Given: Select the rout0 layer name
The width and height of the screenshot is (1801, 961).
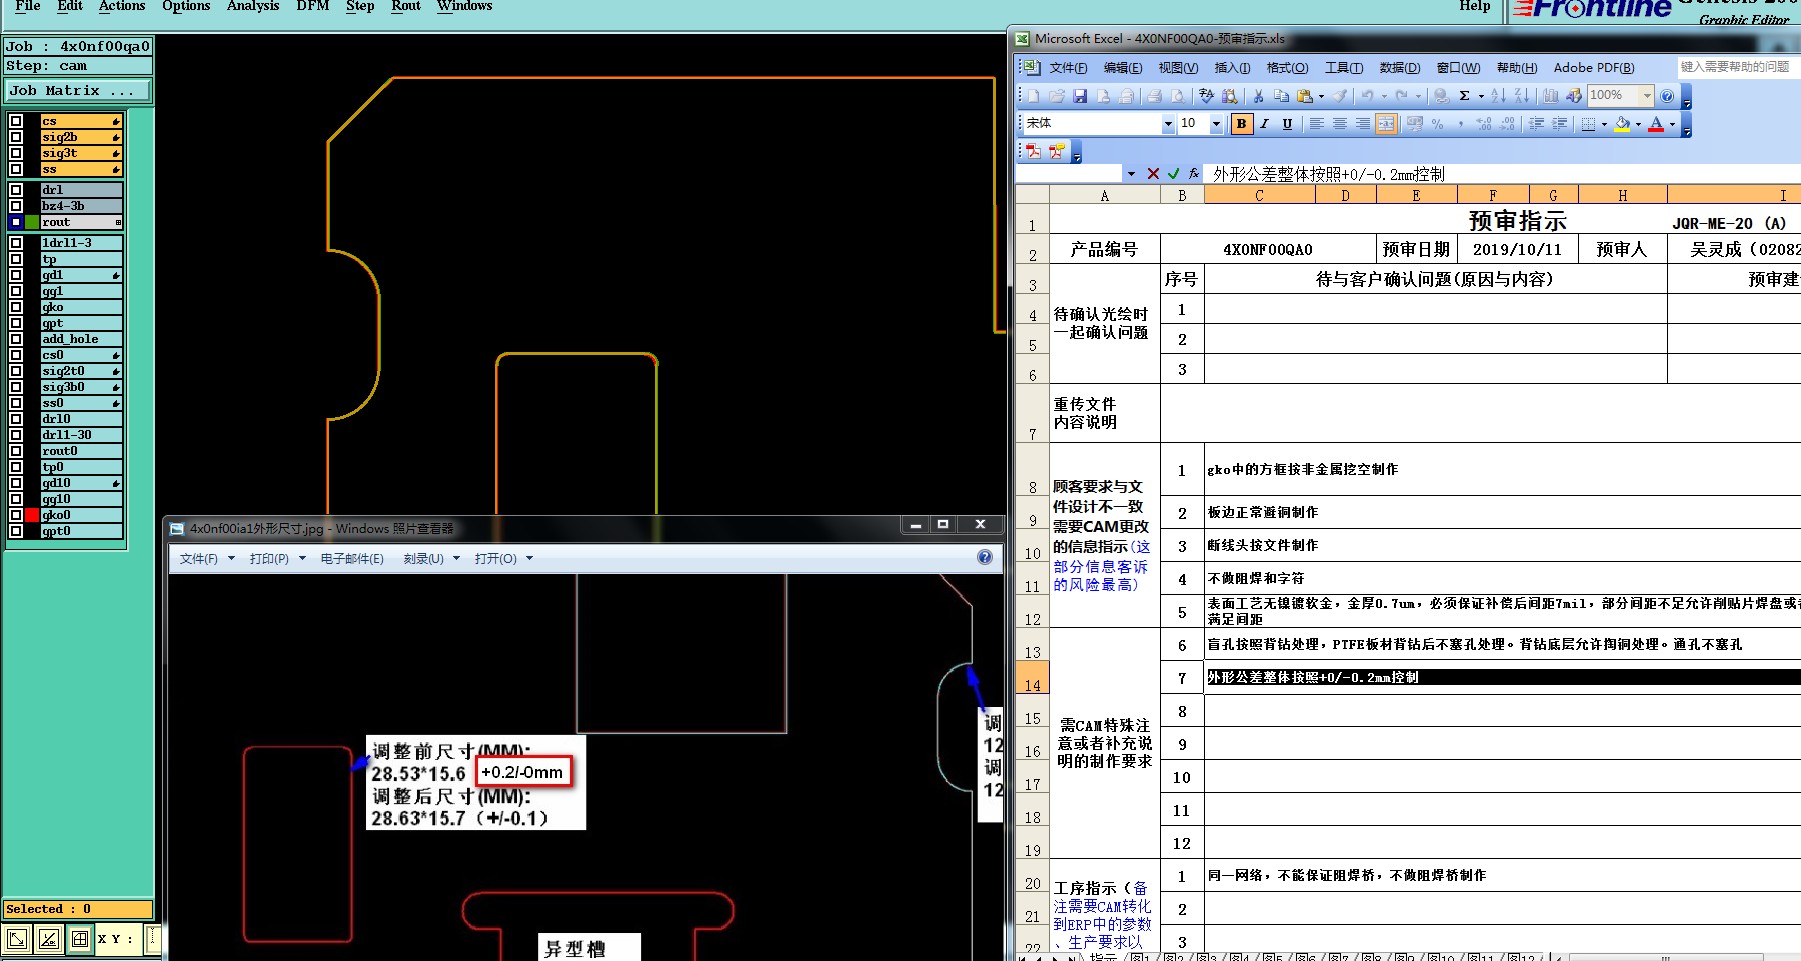Looking at the screenshot, I should (x=81, y=451).
